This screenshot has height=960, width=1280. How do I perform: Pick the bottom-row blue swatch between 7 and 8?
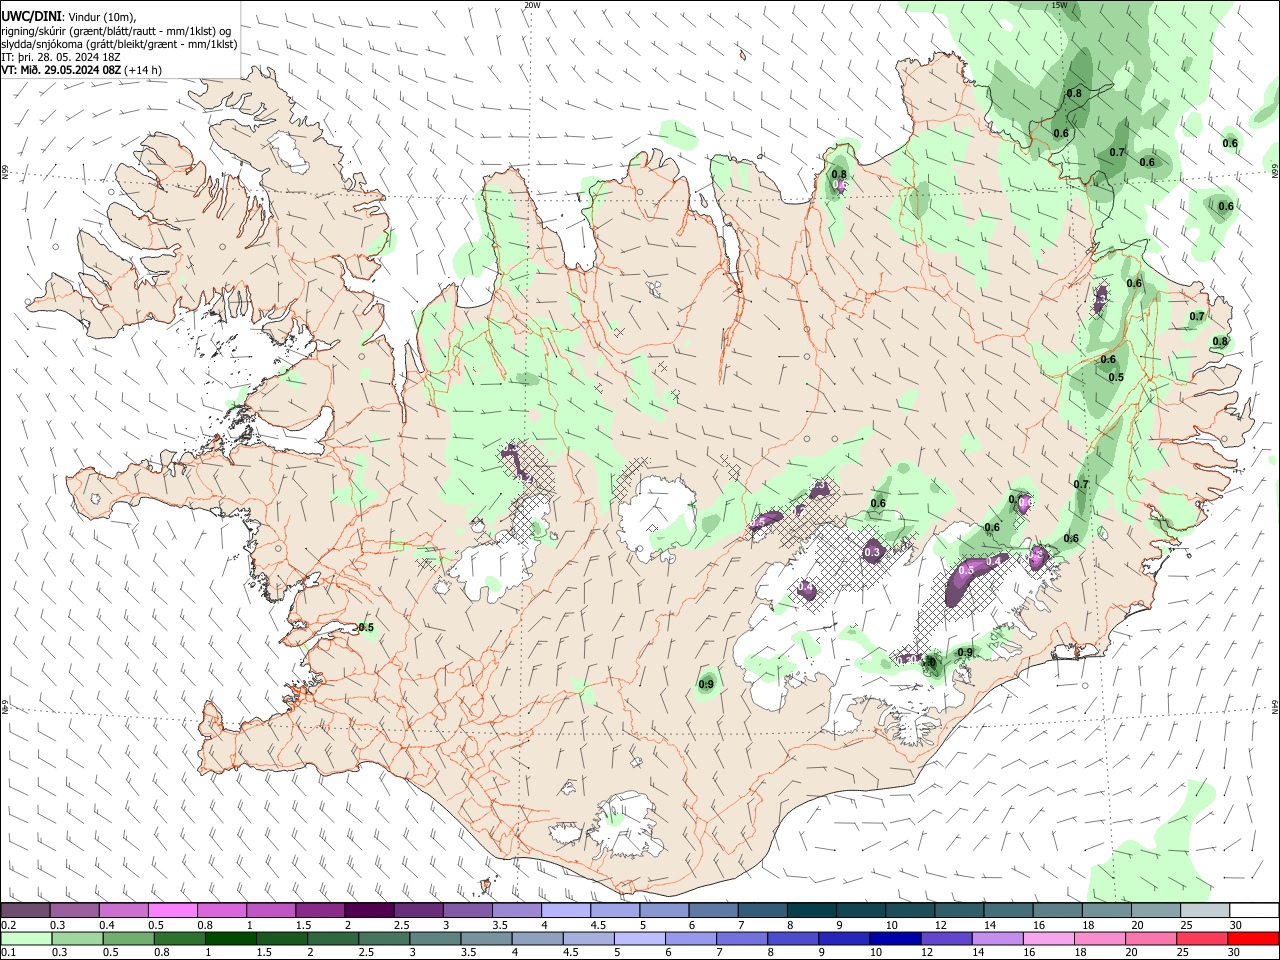pos(743,938)
